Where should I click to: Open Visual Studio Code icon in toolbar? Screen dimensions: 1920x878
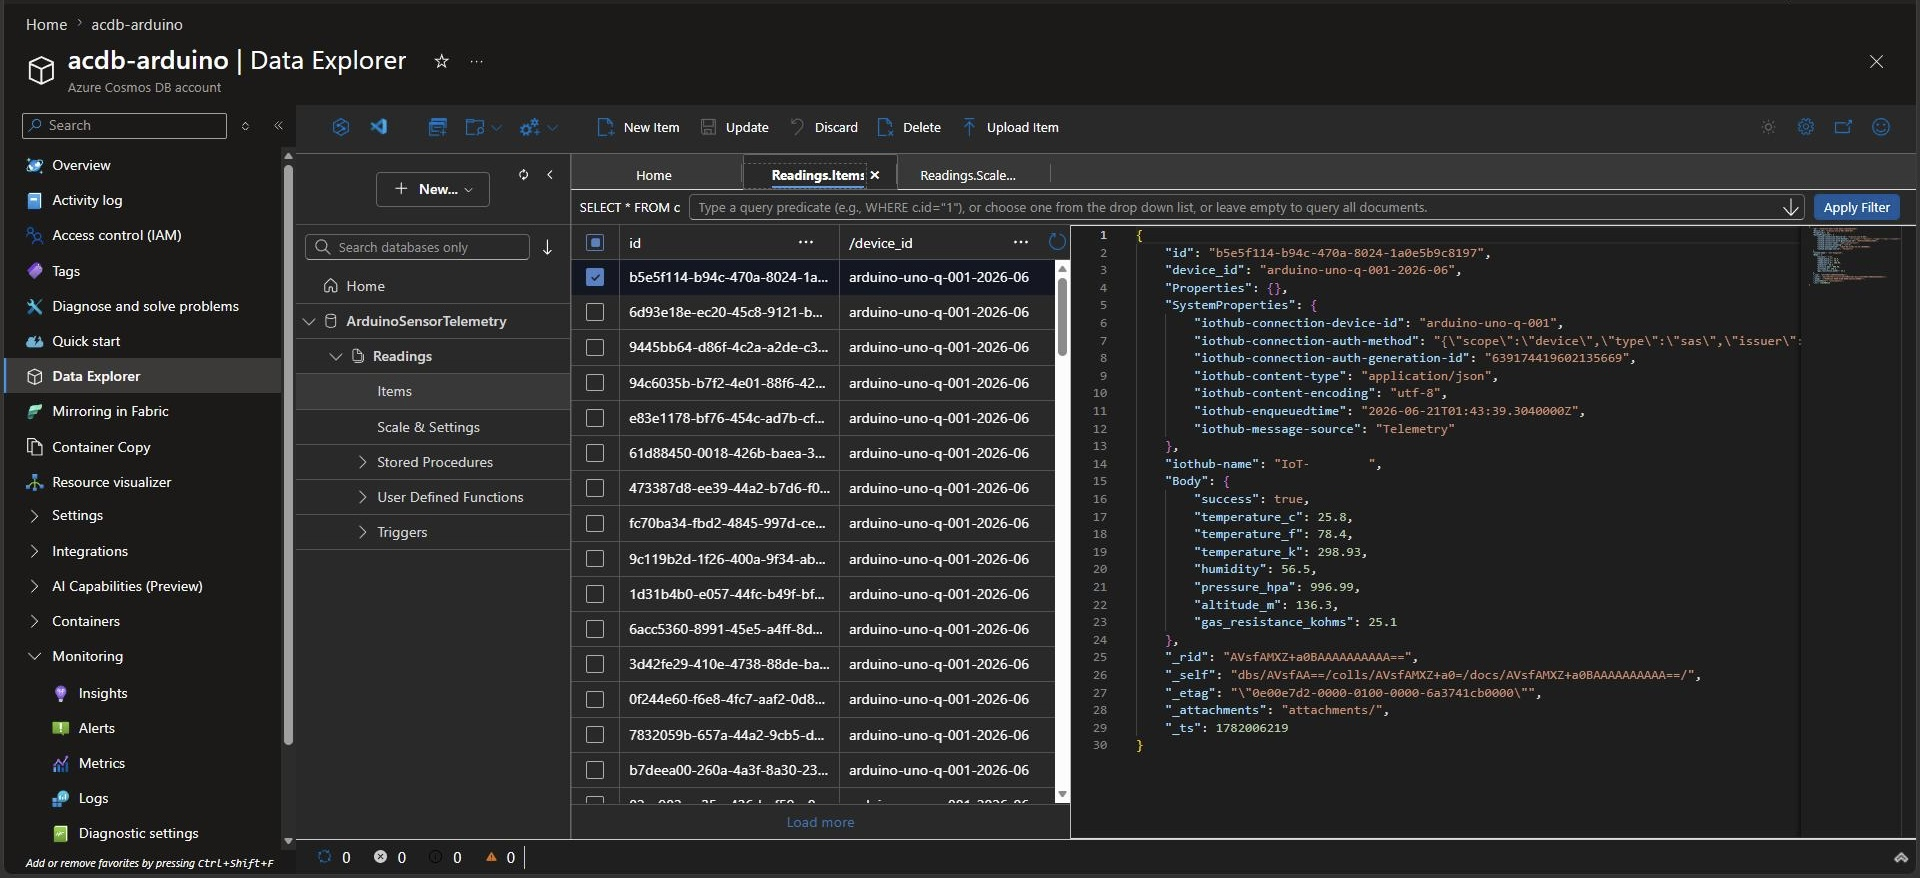(379, 127)
